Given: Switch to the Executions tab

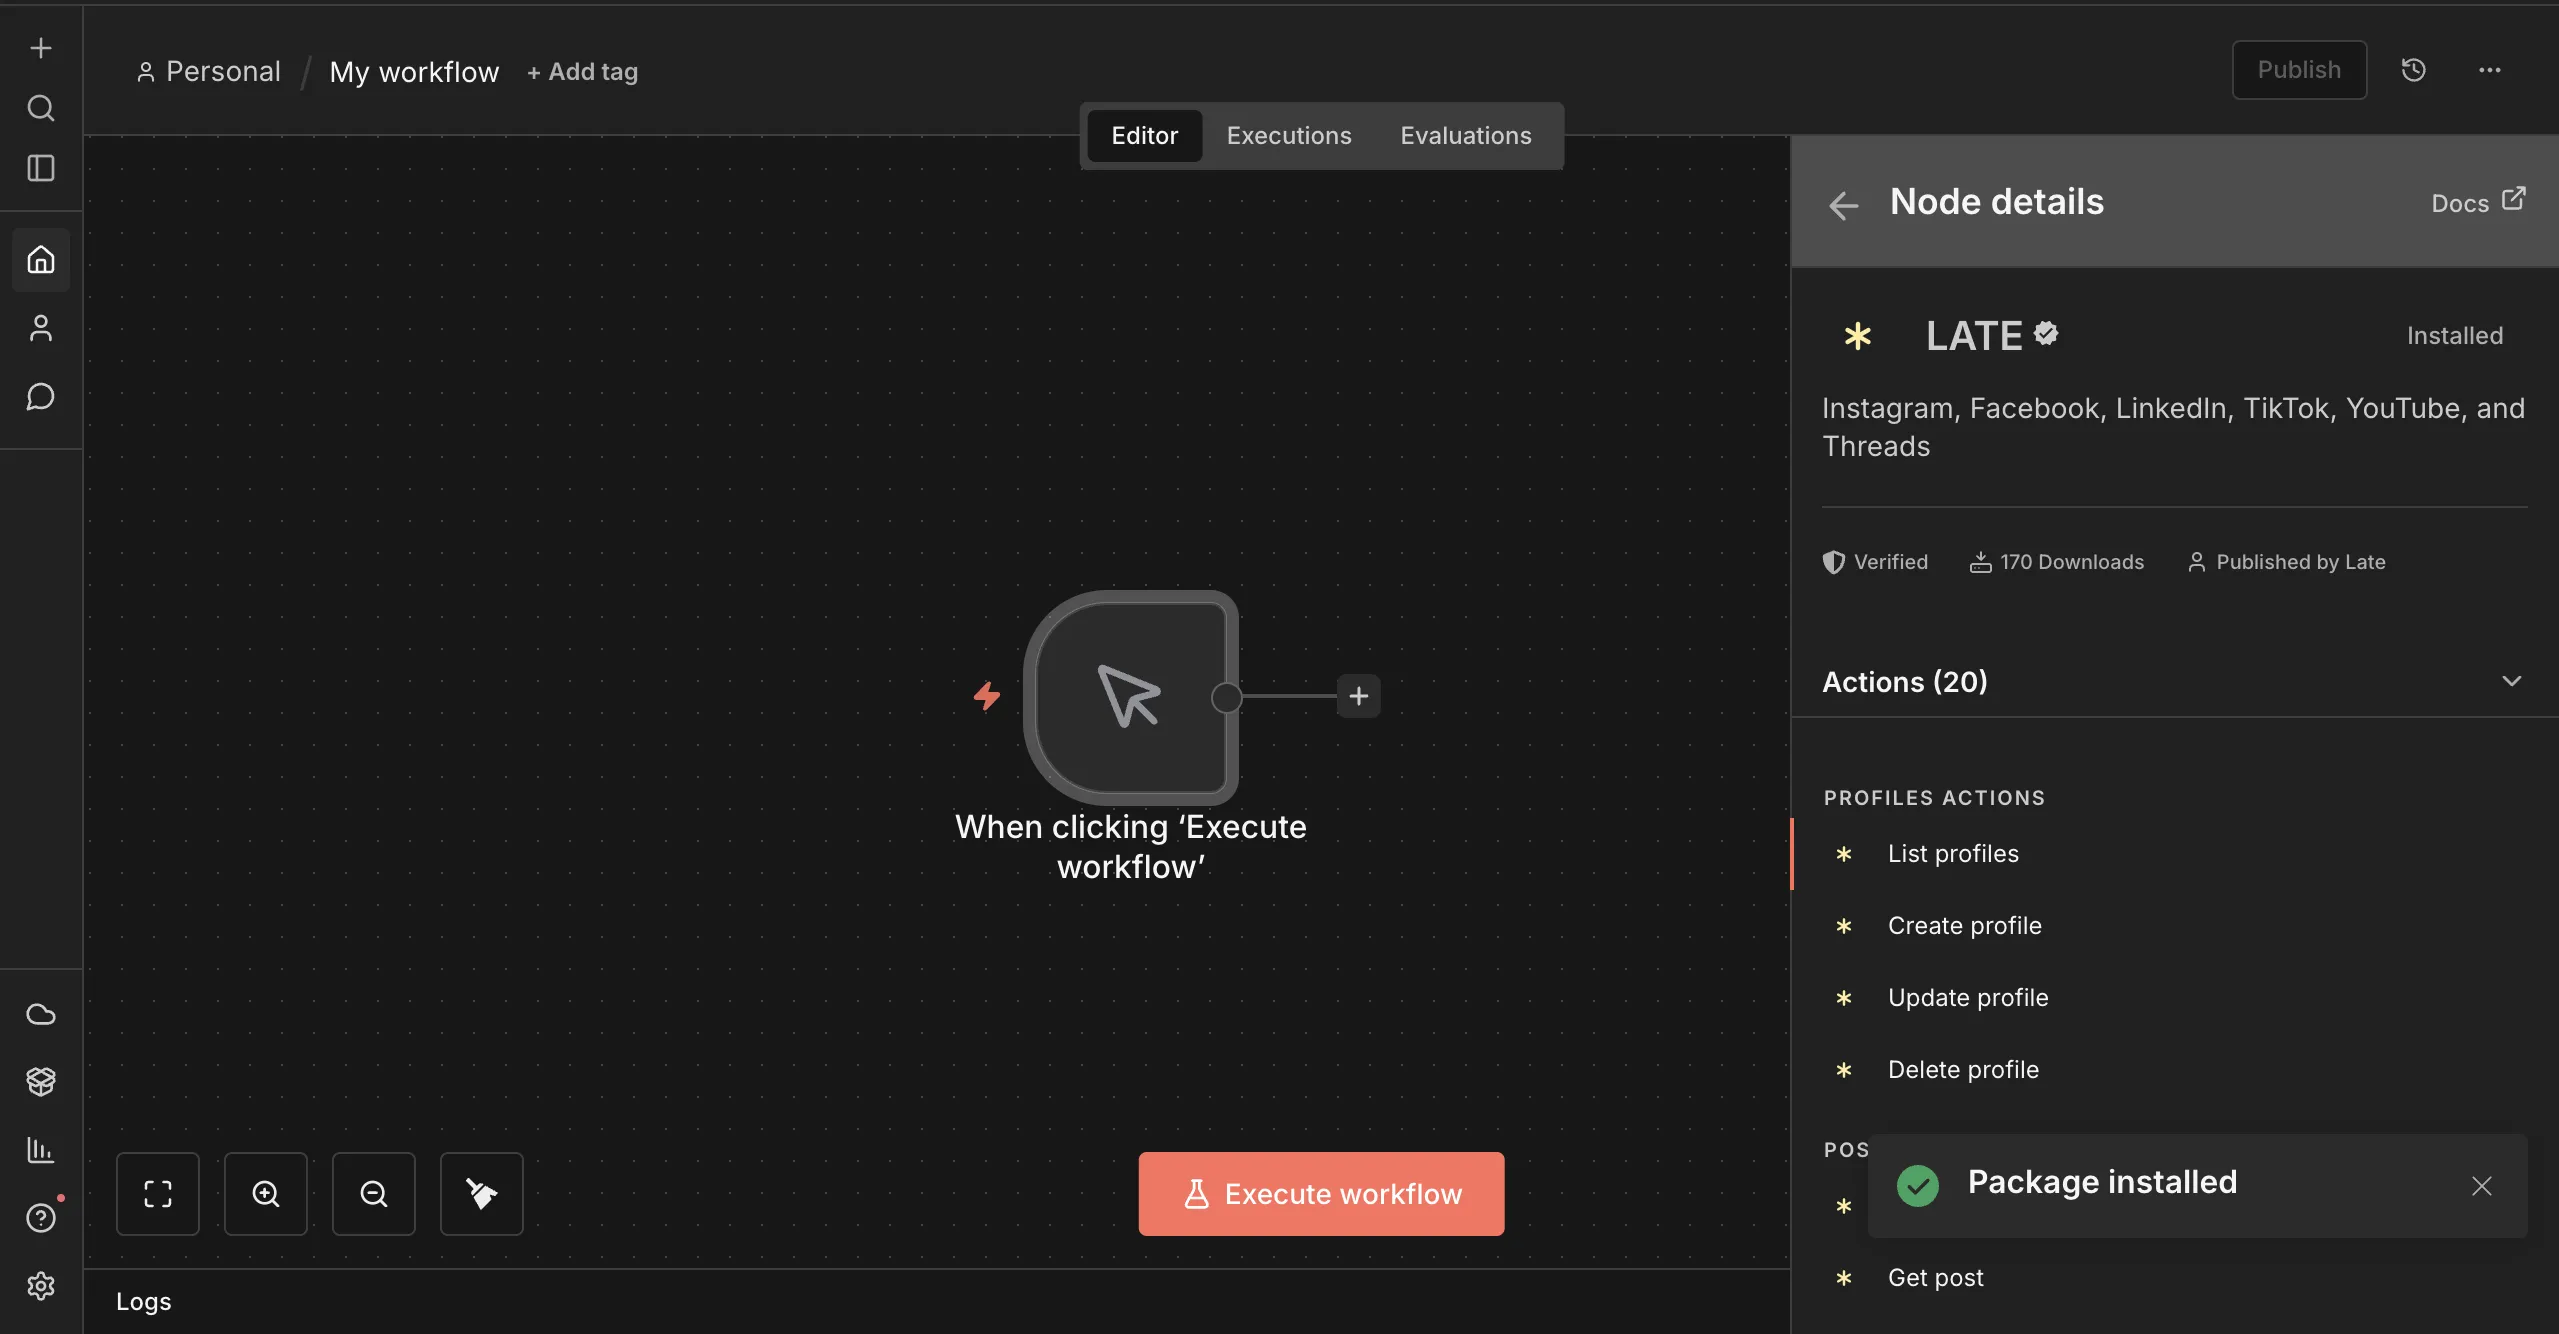Looking at the screenshot, I should (1288, 136).
